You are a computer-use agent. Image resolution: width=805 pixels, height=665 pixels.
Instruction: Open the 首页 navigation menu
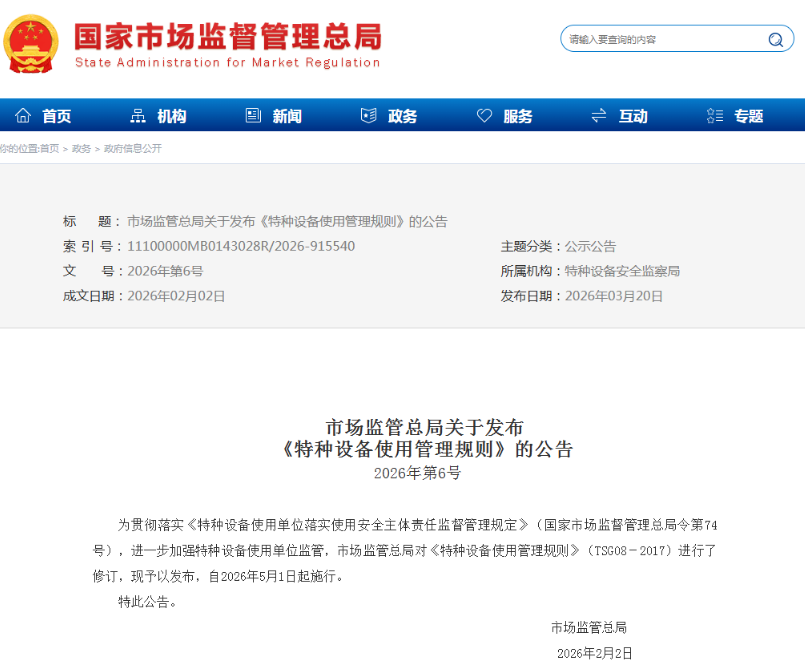point(56,116)
